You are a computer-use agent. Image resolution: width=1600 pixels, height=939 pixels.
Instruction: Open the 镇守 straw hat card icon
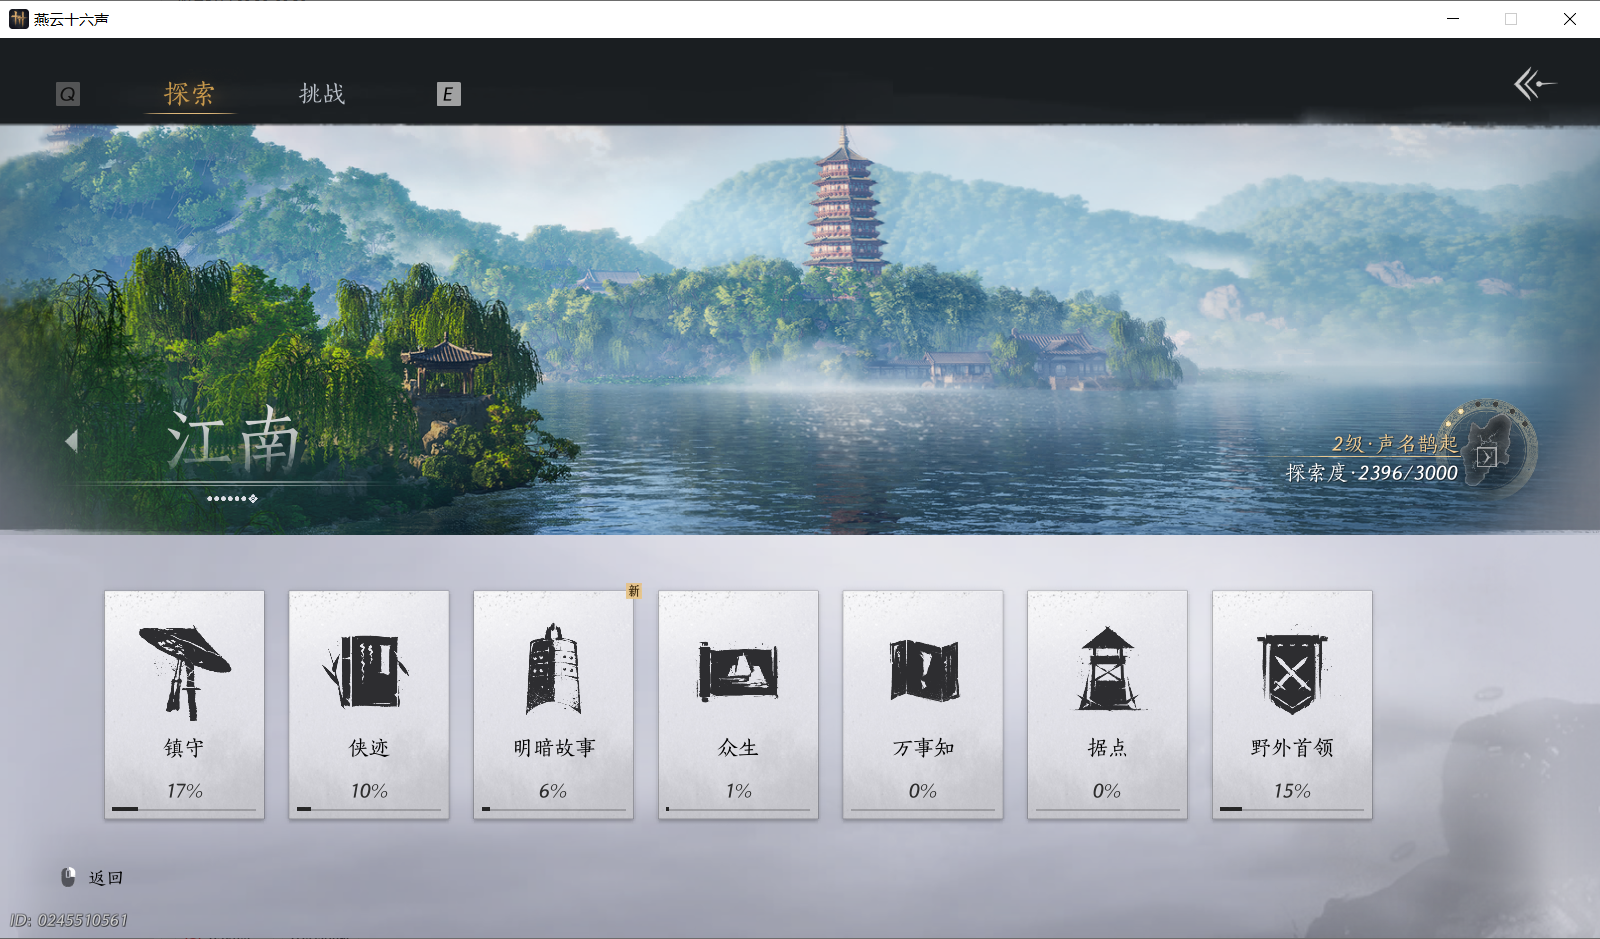click(x=185, y=672)
